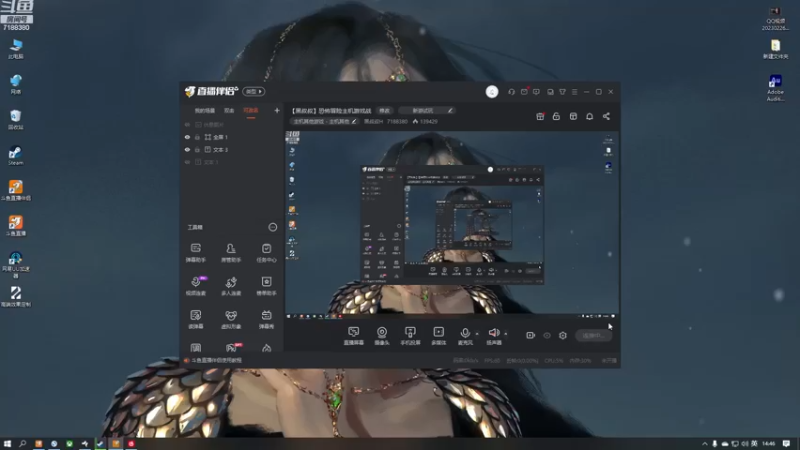
Task: Toggle lock of 全屏 1 layer
Action: click(x=197, y=137)
